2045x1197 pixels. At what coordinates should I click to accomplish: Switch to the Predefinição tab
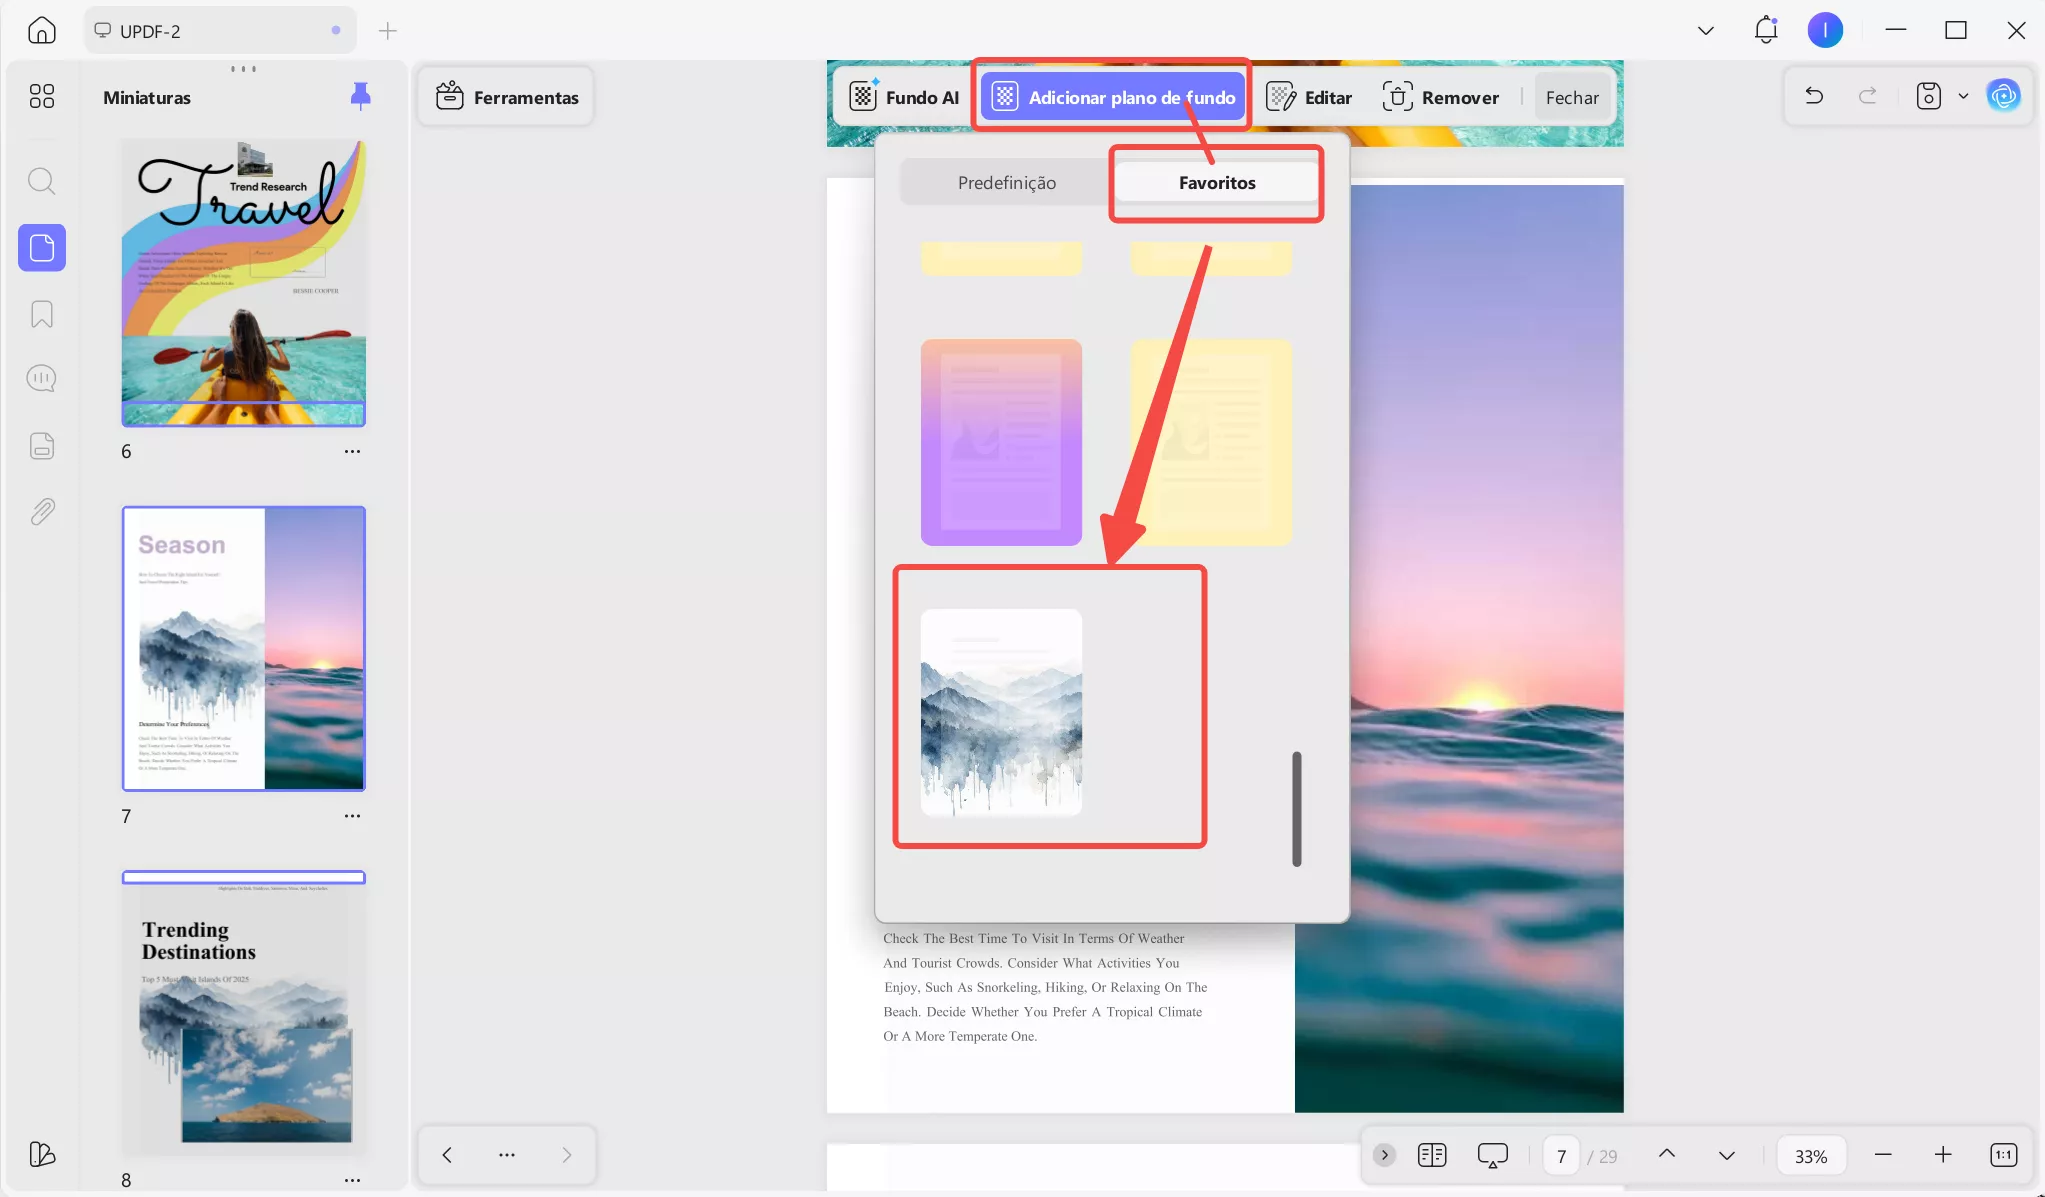point(1006,182)
